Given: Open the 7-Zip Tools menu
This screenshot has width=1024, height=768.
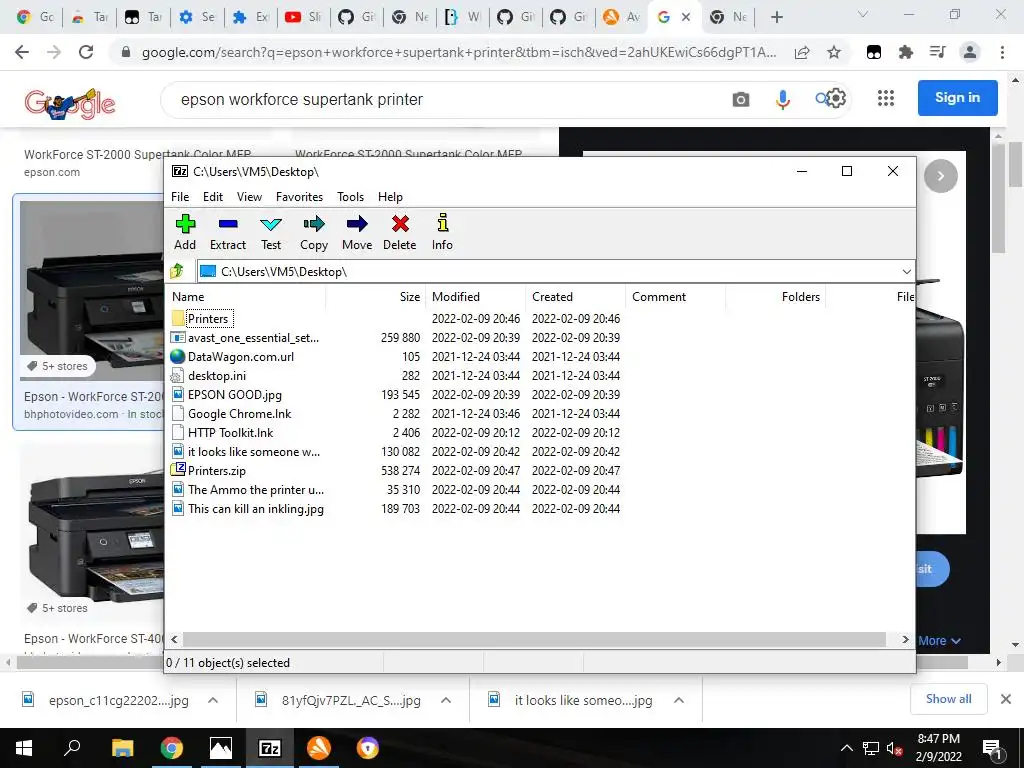Looking at the screenshot, I should 351,197.
